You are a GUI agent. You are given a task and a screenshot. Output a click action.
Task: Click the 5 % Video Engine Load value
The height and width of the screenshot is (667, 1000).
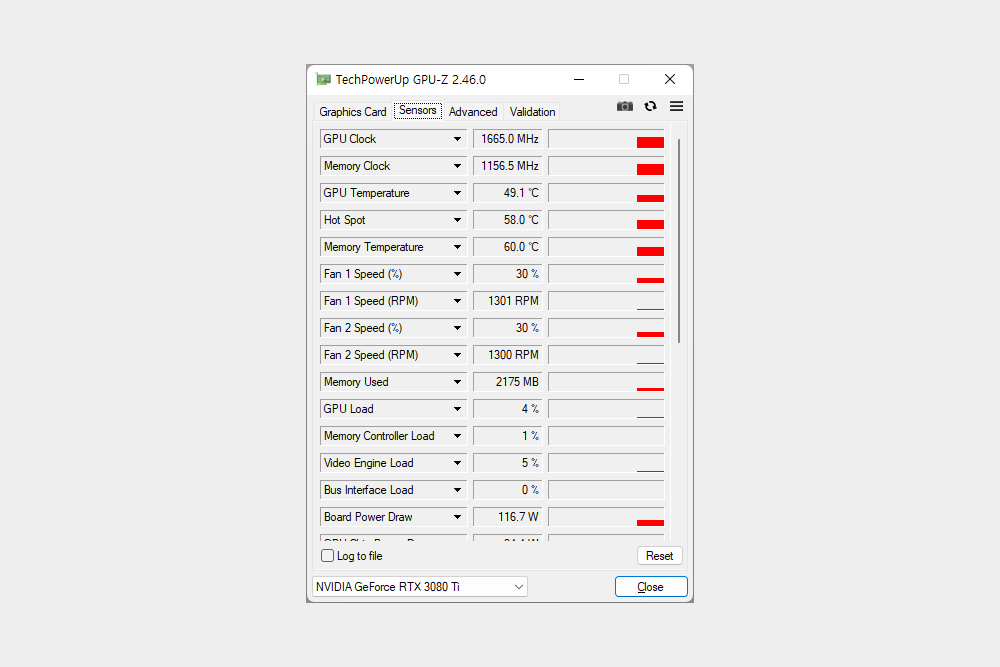[508, 463]
